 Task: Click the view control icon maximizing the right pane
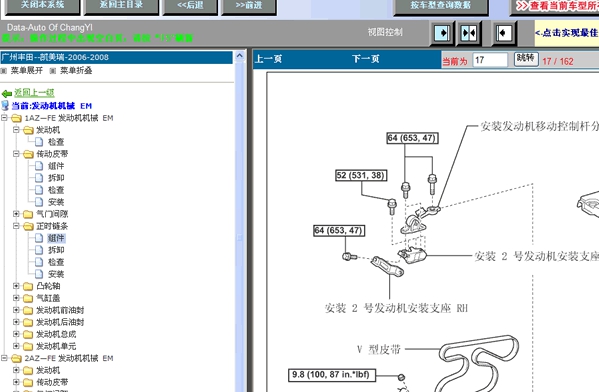503,33
